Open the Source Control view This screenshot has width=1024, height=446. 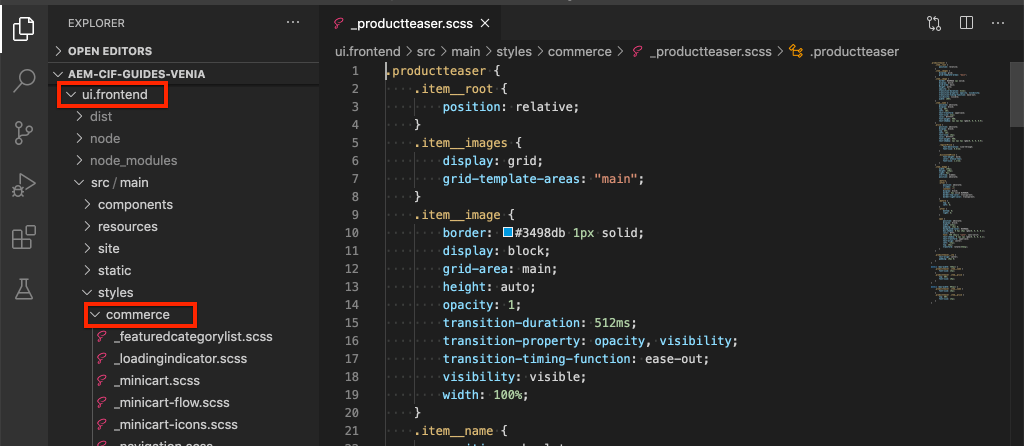(x=24, y=133)
